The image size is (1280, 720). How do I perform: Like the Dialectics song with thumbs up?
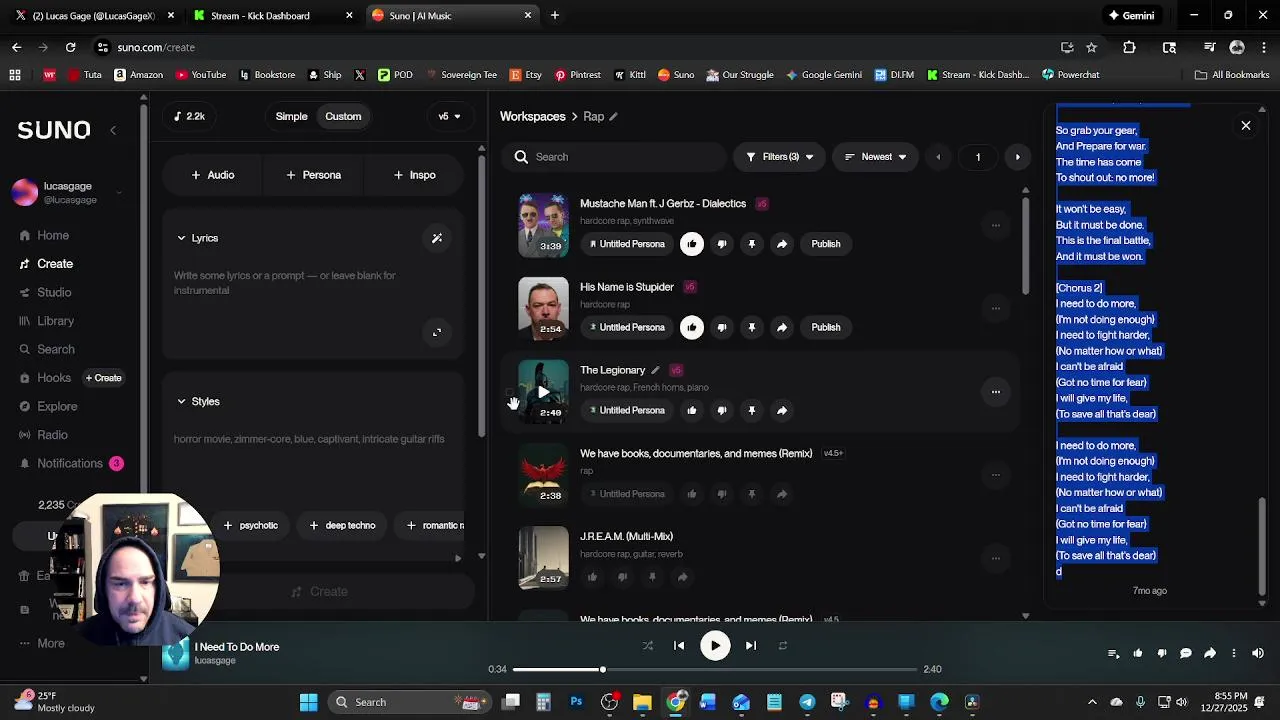[x=691, y=244]
